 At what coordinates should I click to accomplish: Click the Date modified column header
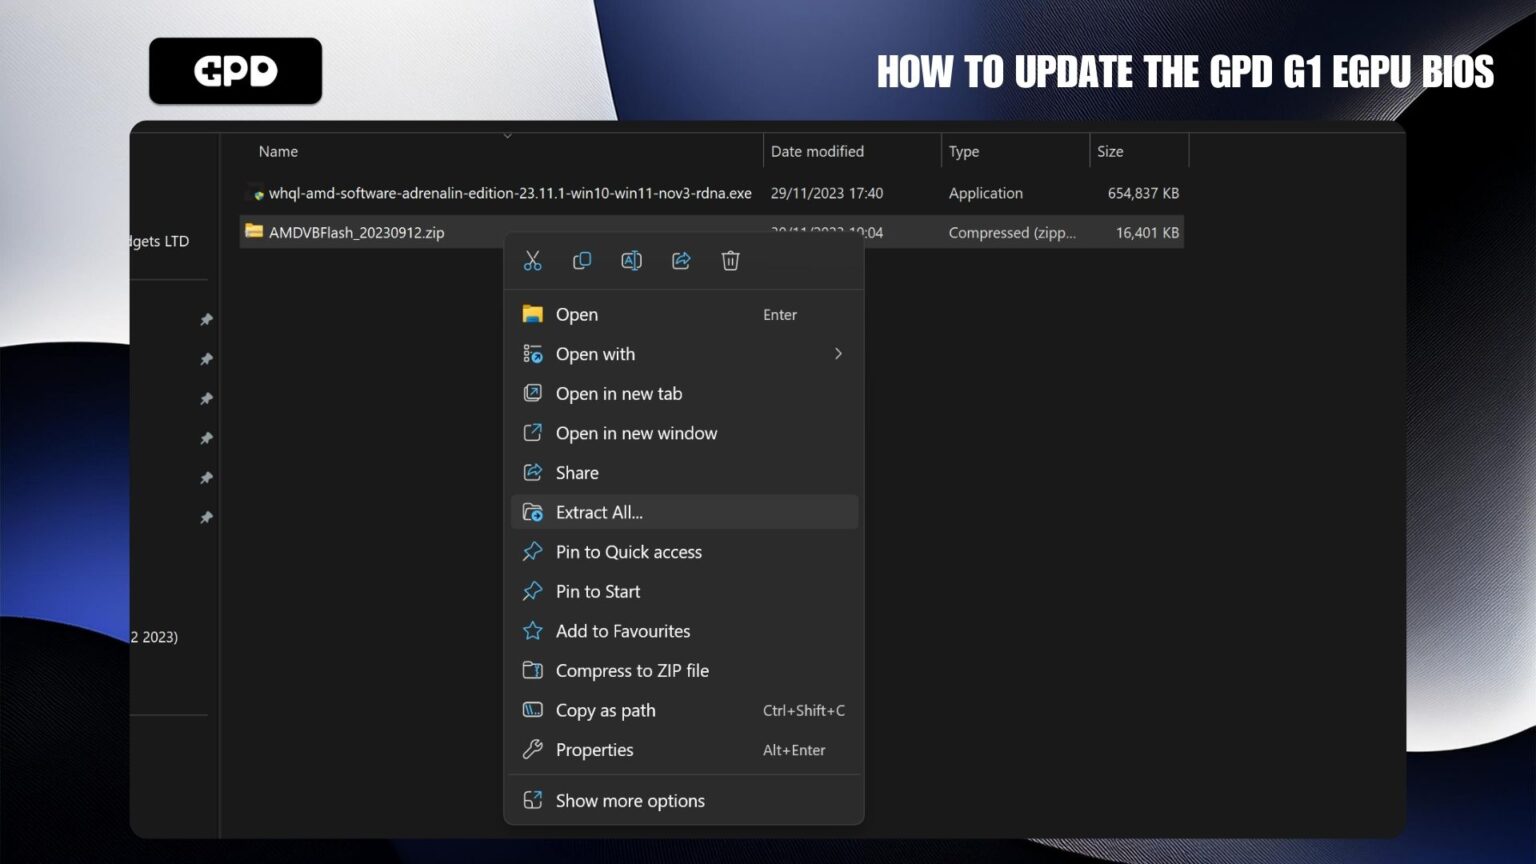tap(817, 150)
